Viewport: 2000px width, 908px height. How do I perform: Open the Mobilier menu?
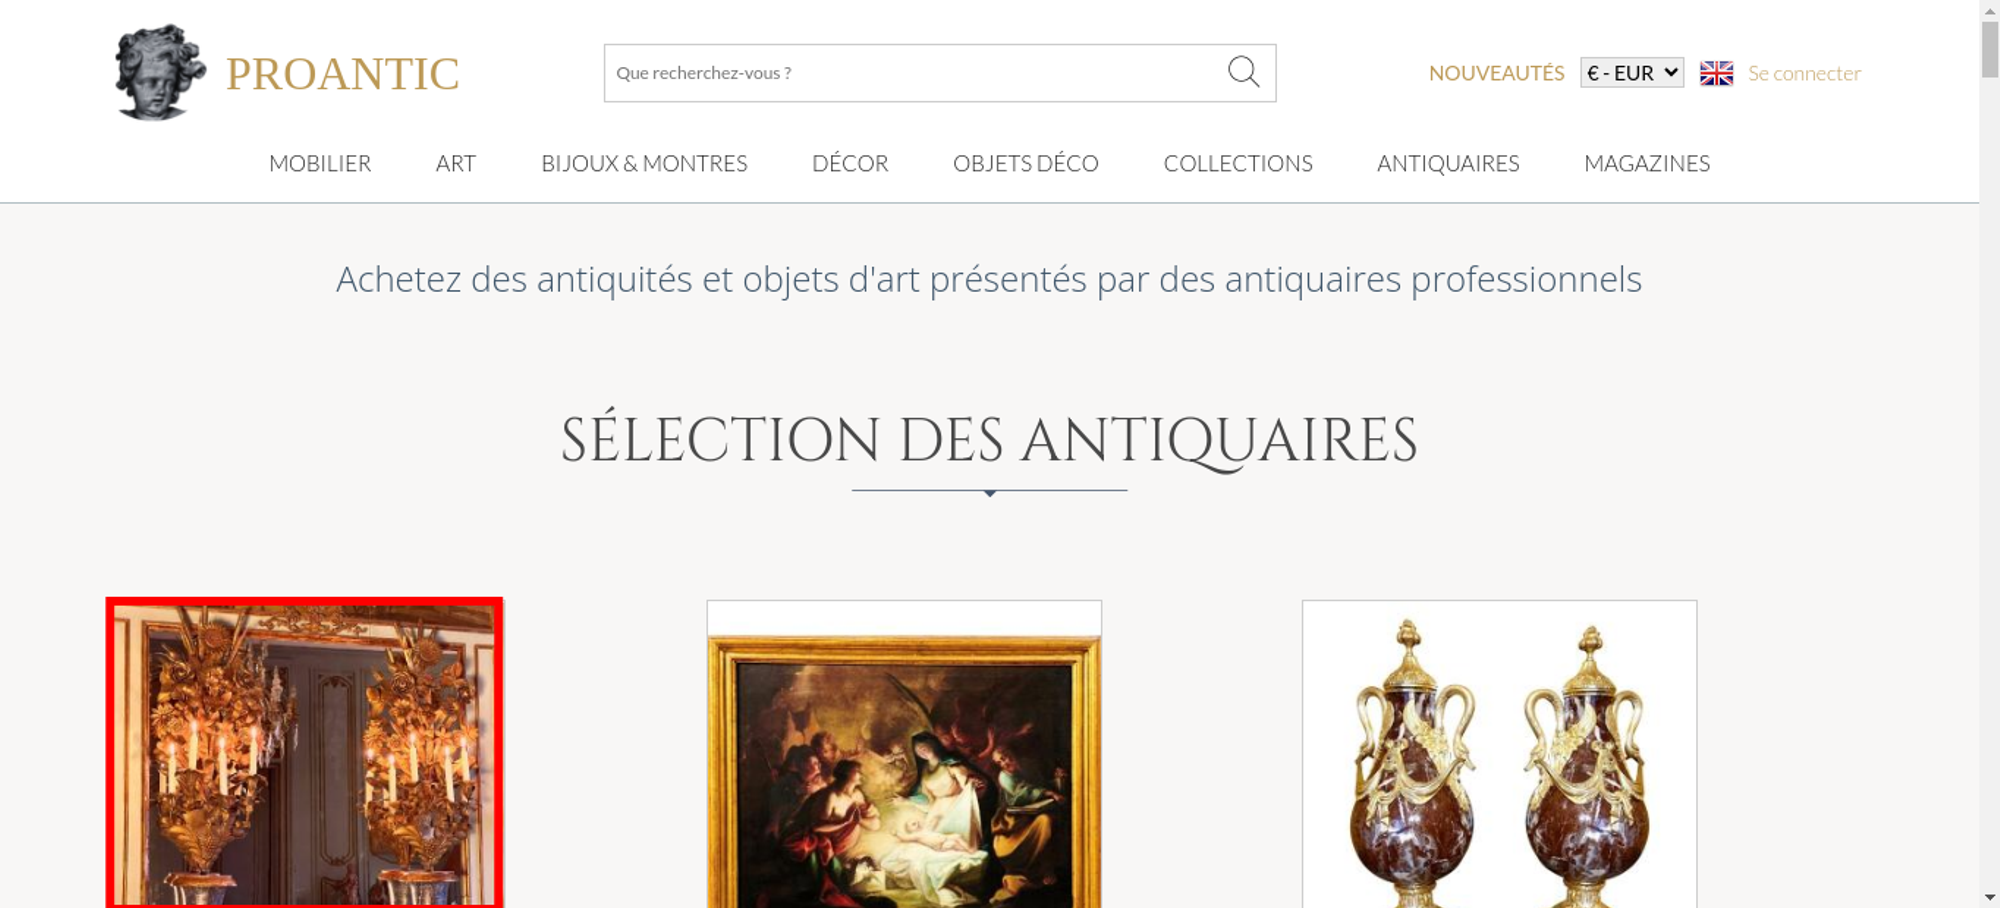coord(320,163)
